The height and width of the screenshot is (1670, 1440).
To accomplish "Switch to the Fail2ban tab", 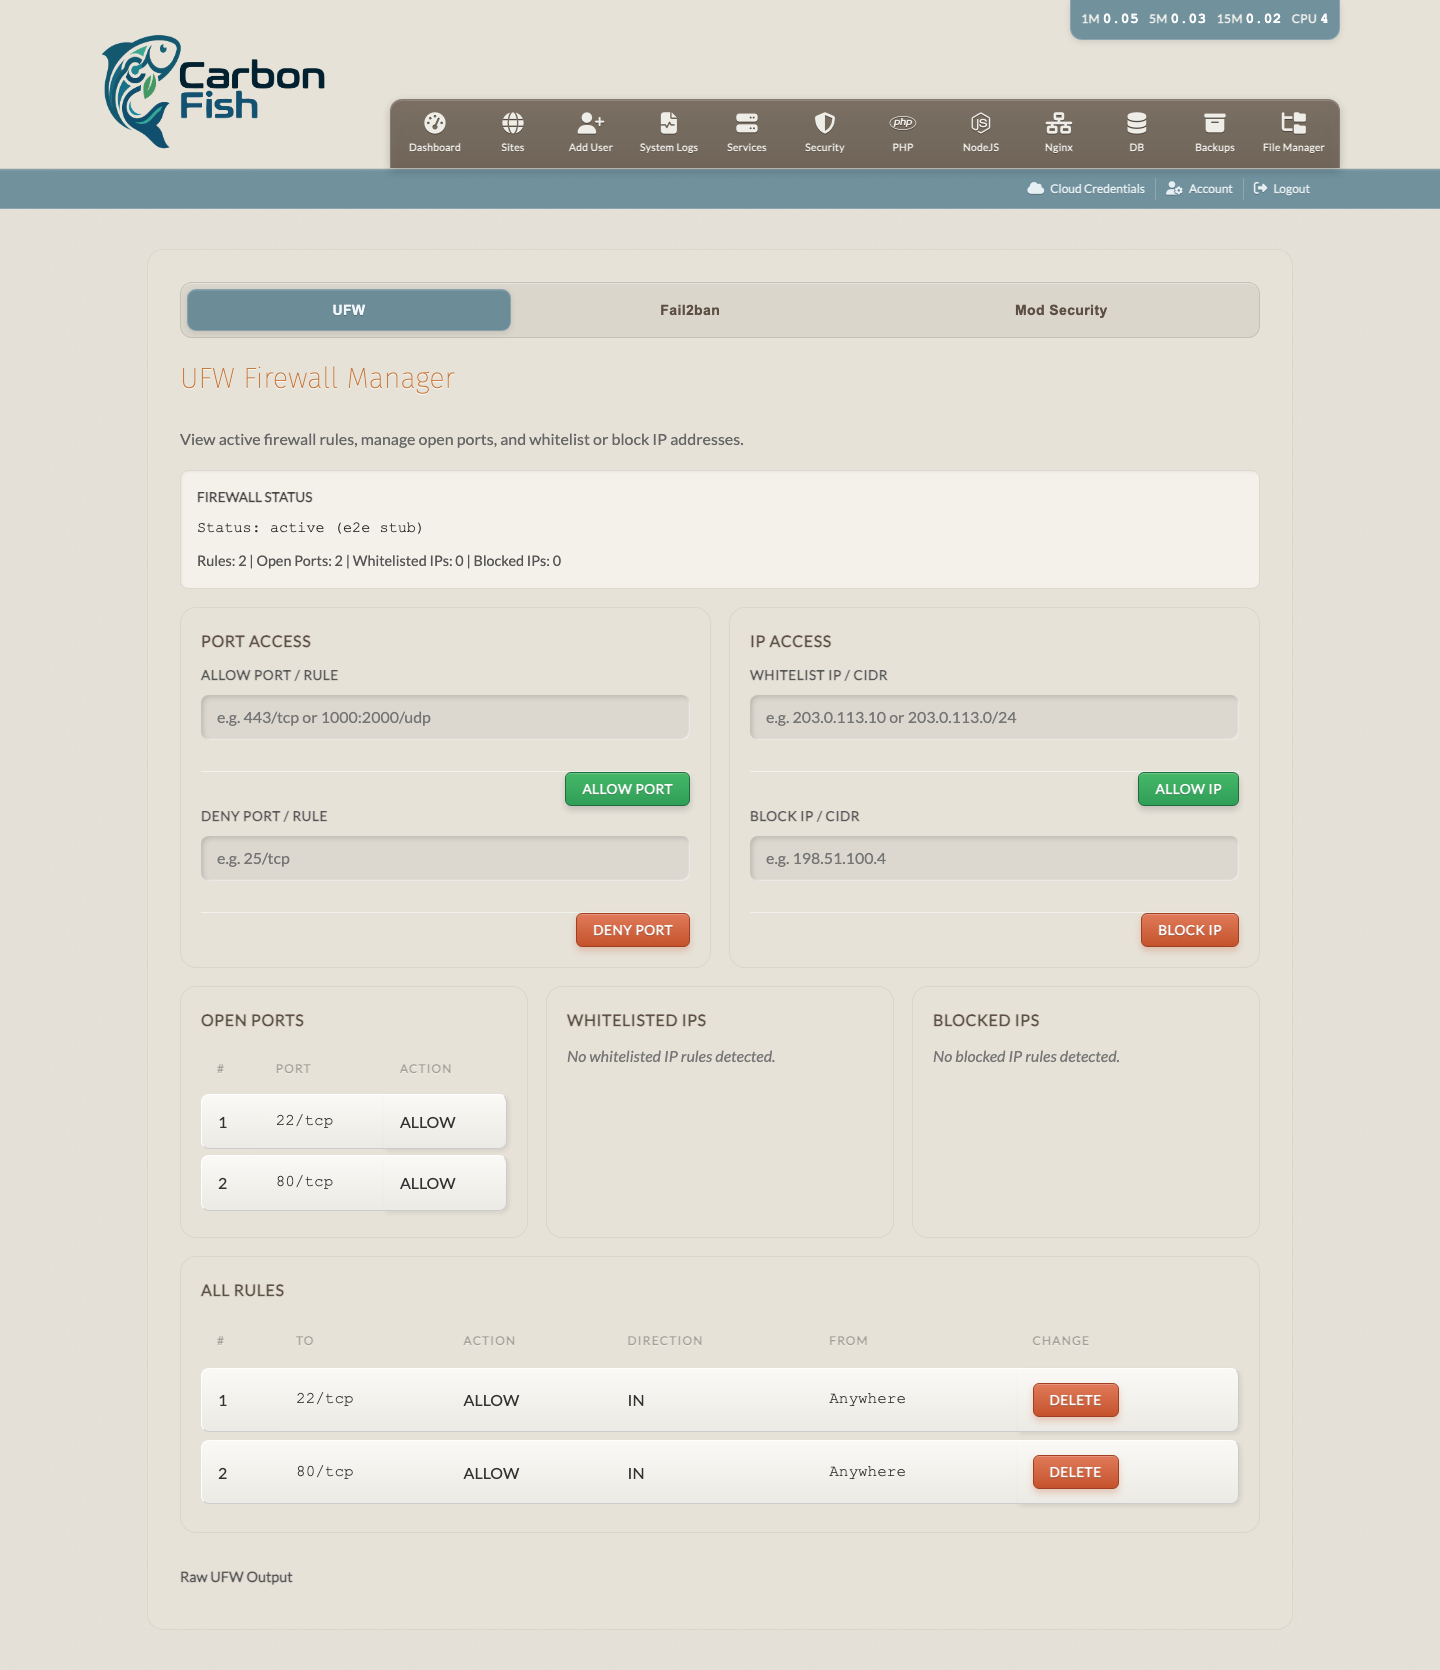I will point(690,310).
